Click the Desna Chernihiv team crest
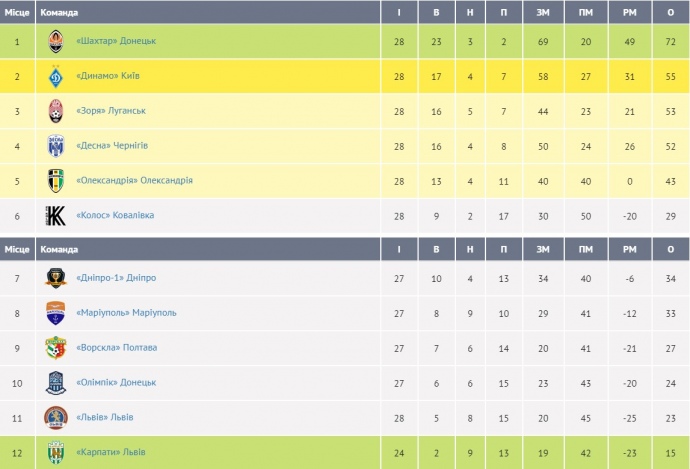The height and width of the screenshot is (469, 690). (56, 146)
